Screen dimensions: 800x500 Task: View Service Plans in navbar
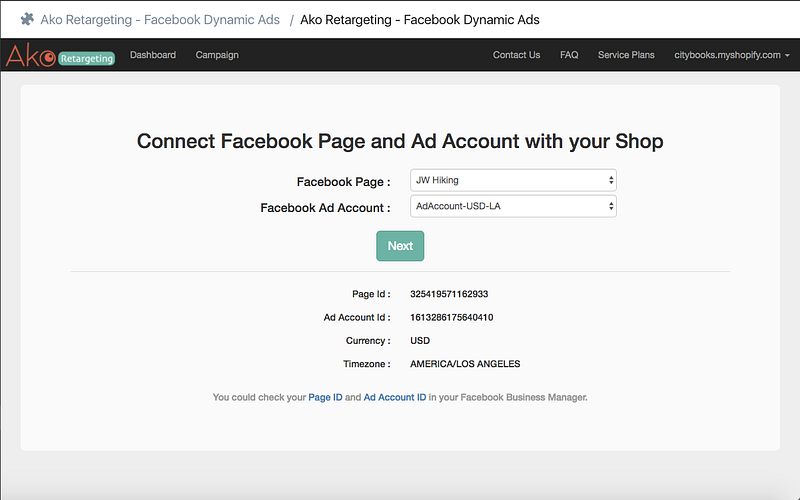[626, 55]
